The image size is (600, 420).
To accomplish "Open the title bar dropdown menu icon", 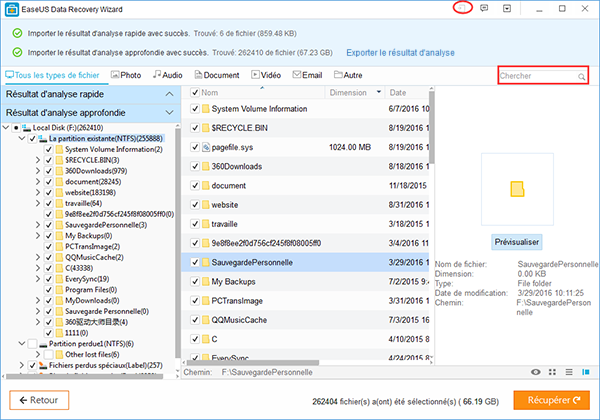I will [x=507, y=8].
